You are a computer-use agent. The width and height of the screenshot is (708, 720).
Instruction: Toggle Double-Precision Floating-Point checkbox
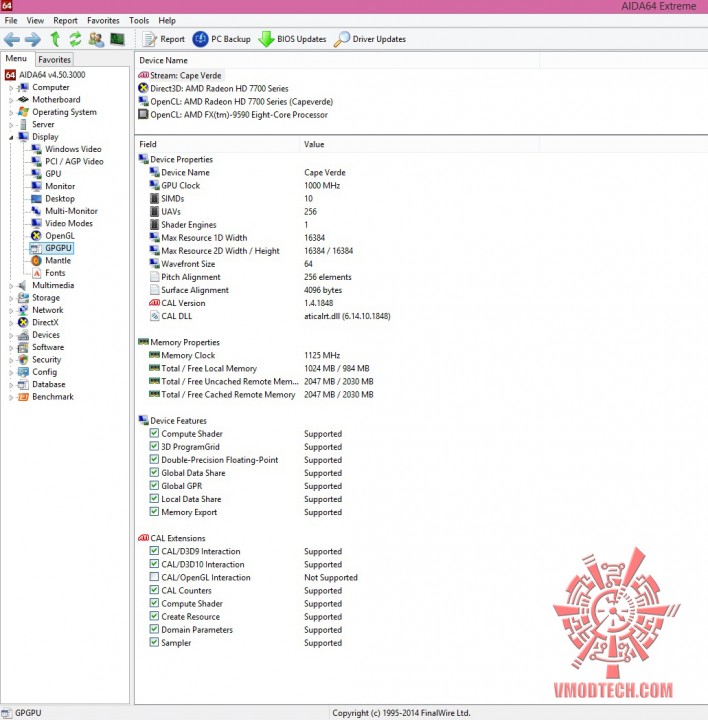pyautogui.click(x=154, y=459)
